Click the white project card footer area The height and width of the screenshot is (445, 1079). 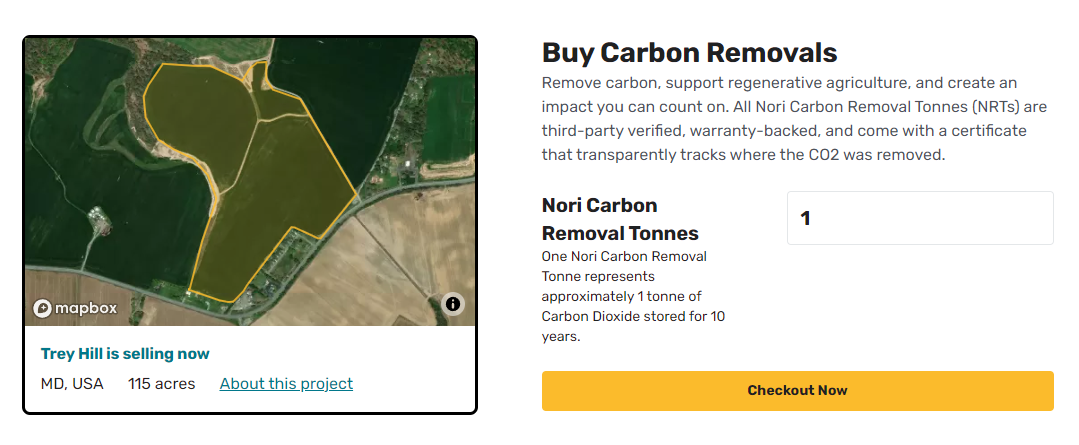click(x=250, y=369)
